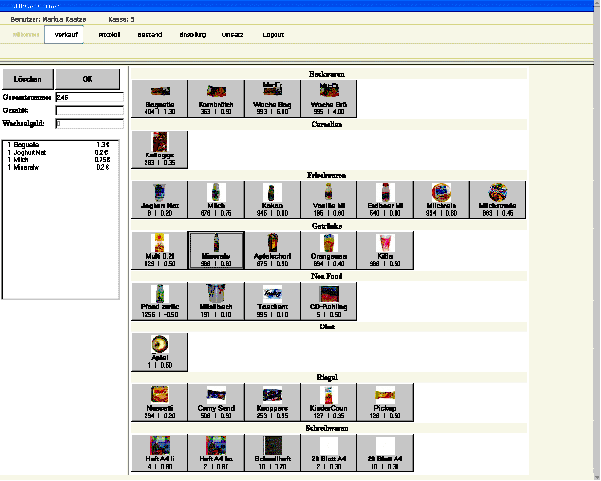Click the Wechselgeld input field
The height and width of the screenshot is (481, 601).
click(89, 124)
